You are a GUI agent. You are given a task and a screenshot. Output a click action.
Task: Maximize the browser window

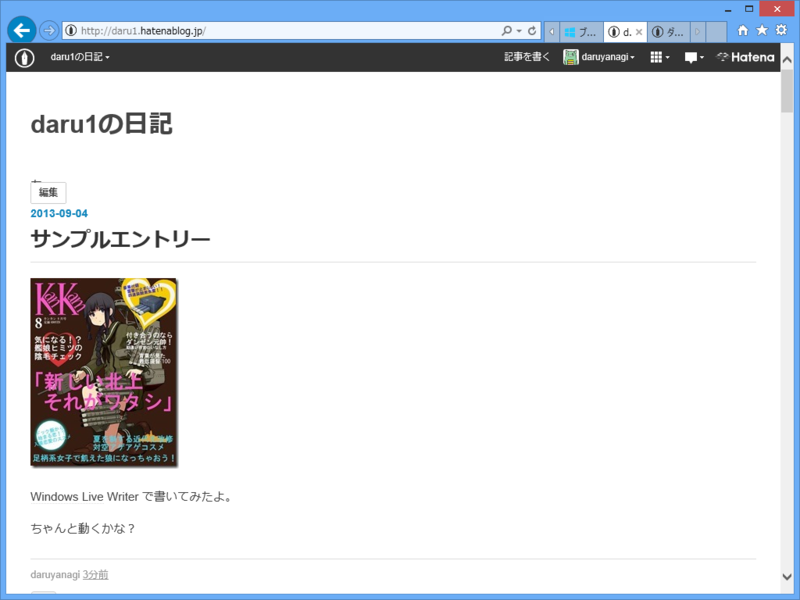tap(748, 9)
